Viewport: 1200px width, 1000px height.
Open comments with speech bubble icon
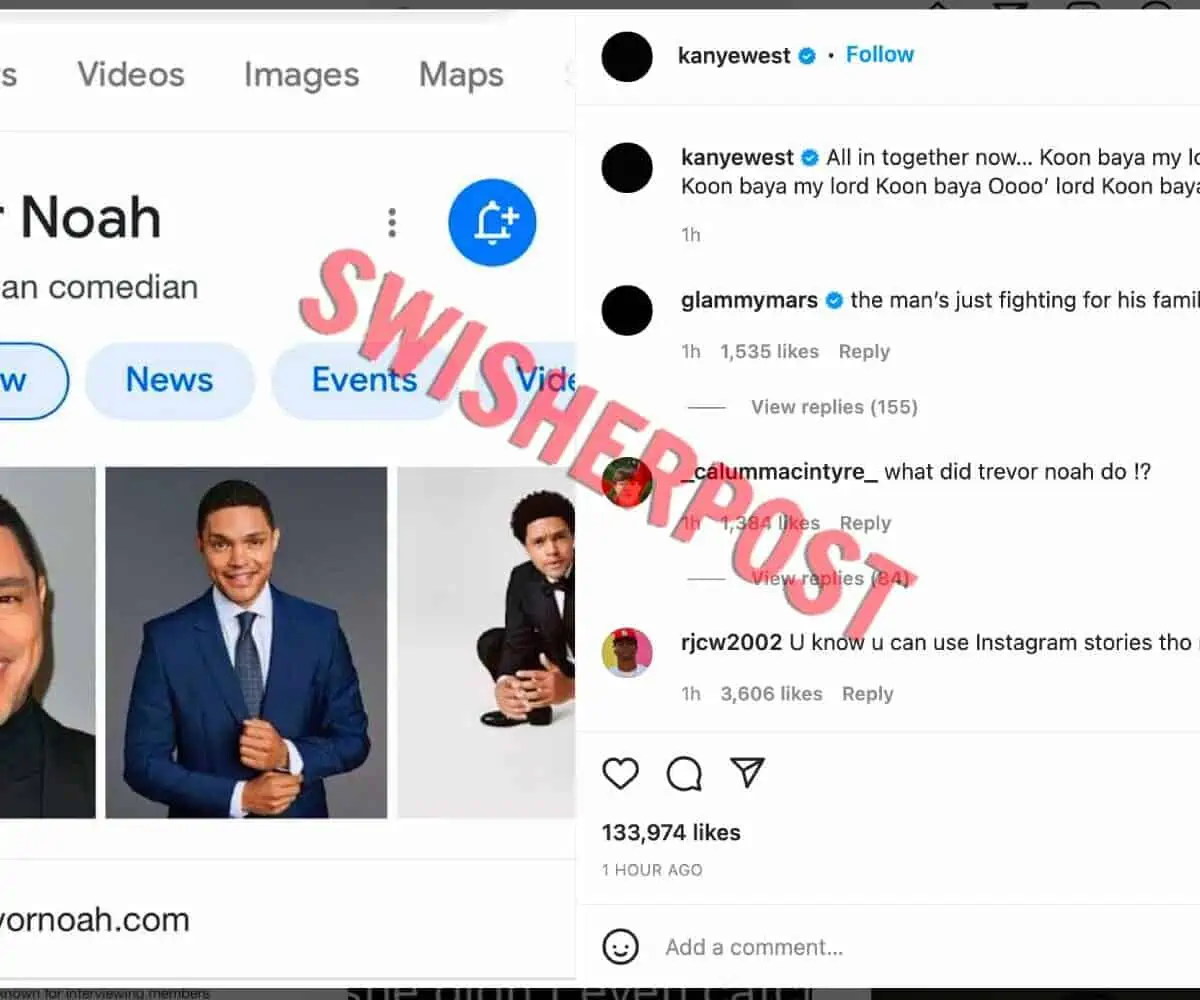pyautogui.click(x=684, y=773)
